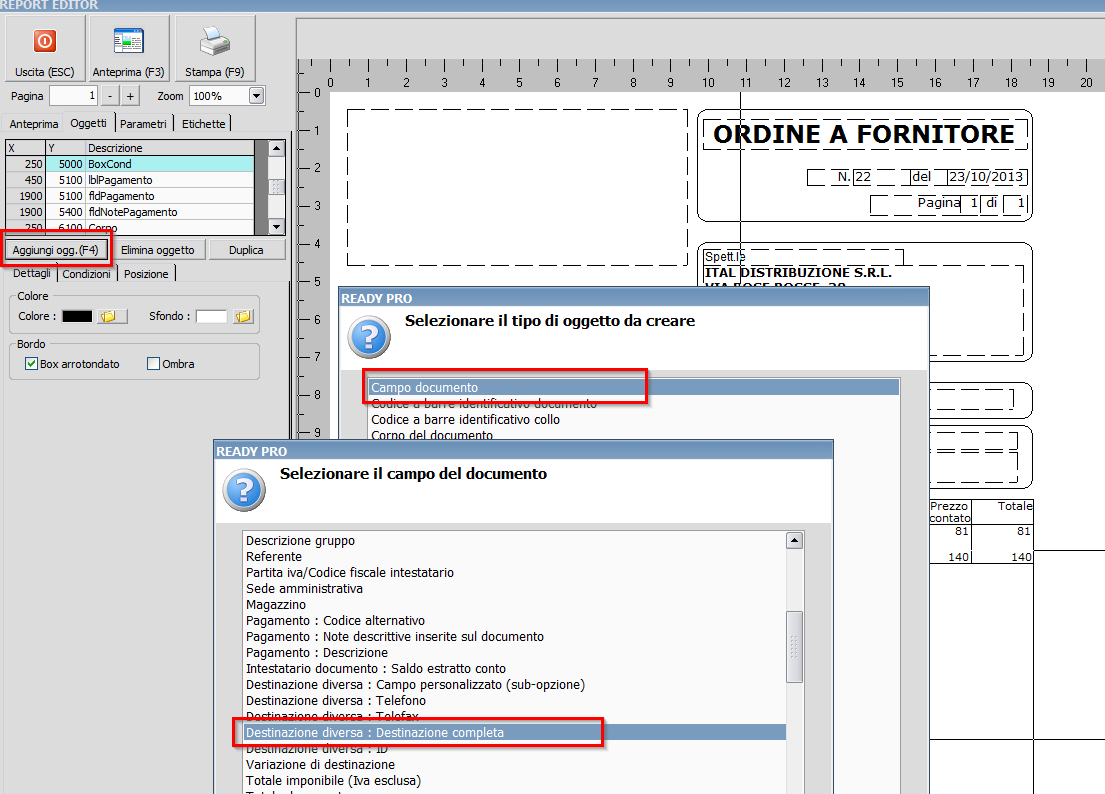Click the Elimina oggetto button

click(x=158, y=250)
